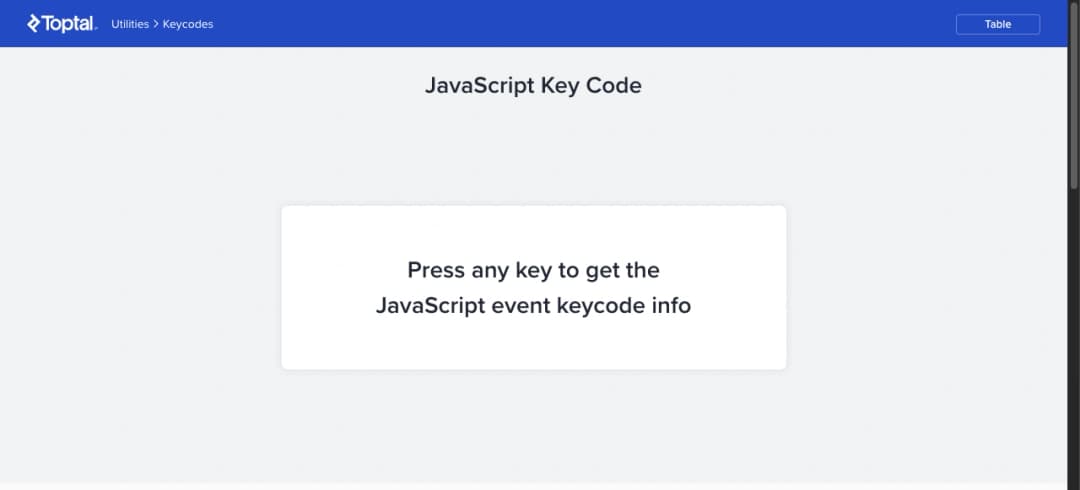Click the word 'Press' in the prompt card

(x=437, y=269)
